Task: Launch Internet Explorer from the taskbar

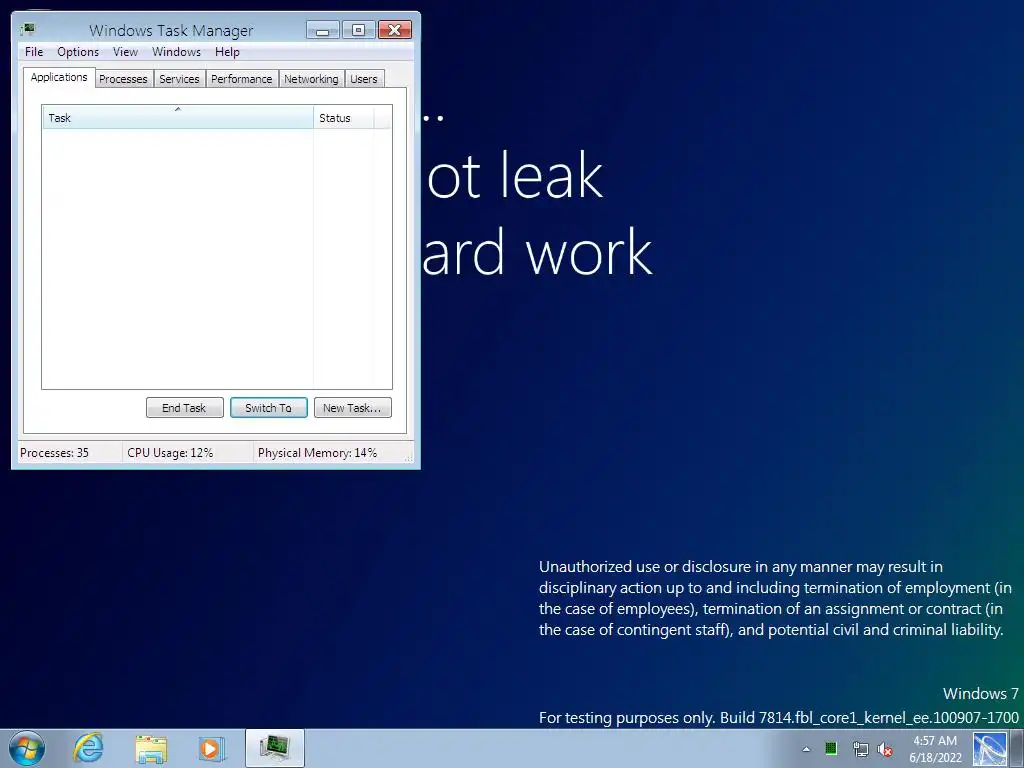Action: [x=88, y=748]
